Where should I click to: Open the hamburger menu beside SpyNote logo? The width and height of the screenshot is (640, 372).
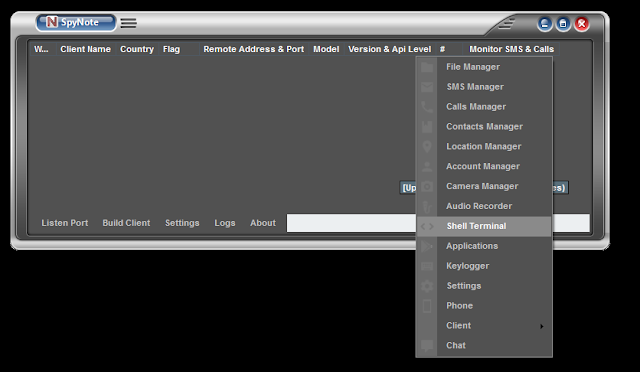(x=129, y=23)
